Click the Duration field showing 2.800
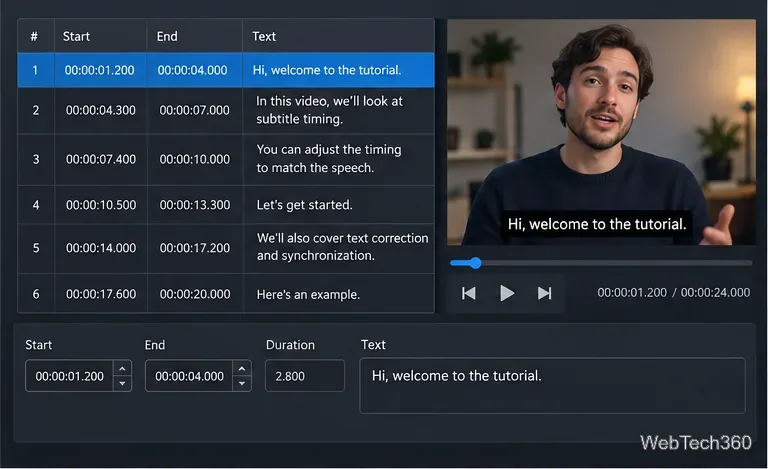This screenshot has height=469, width=768. click(x=305, y=376)
